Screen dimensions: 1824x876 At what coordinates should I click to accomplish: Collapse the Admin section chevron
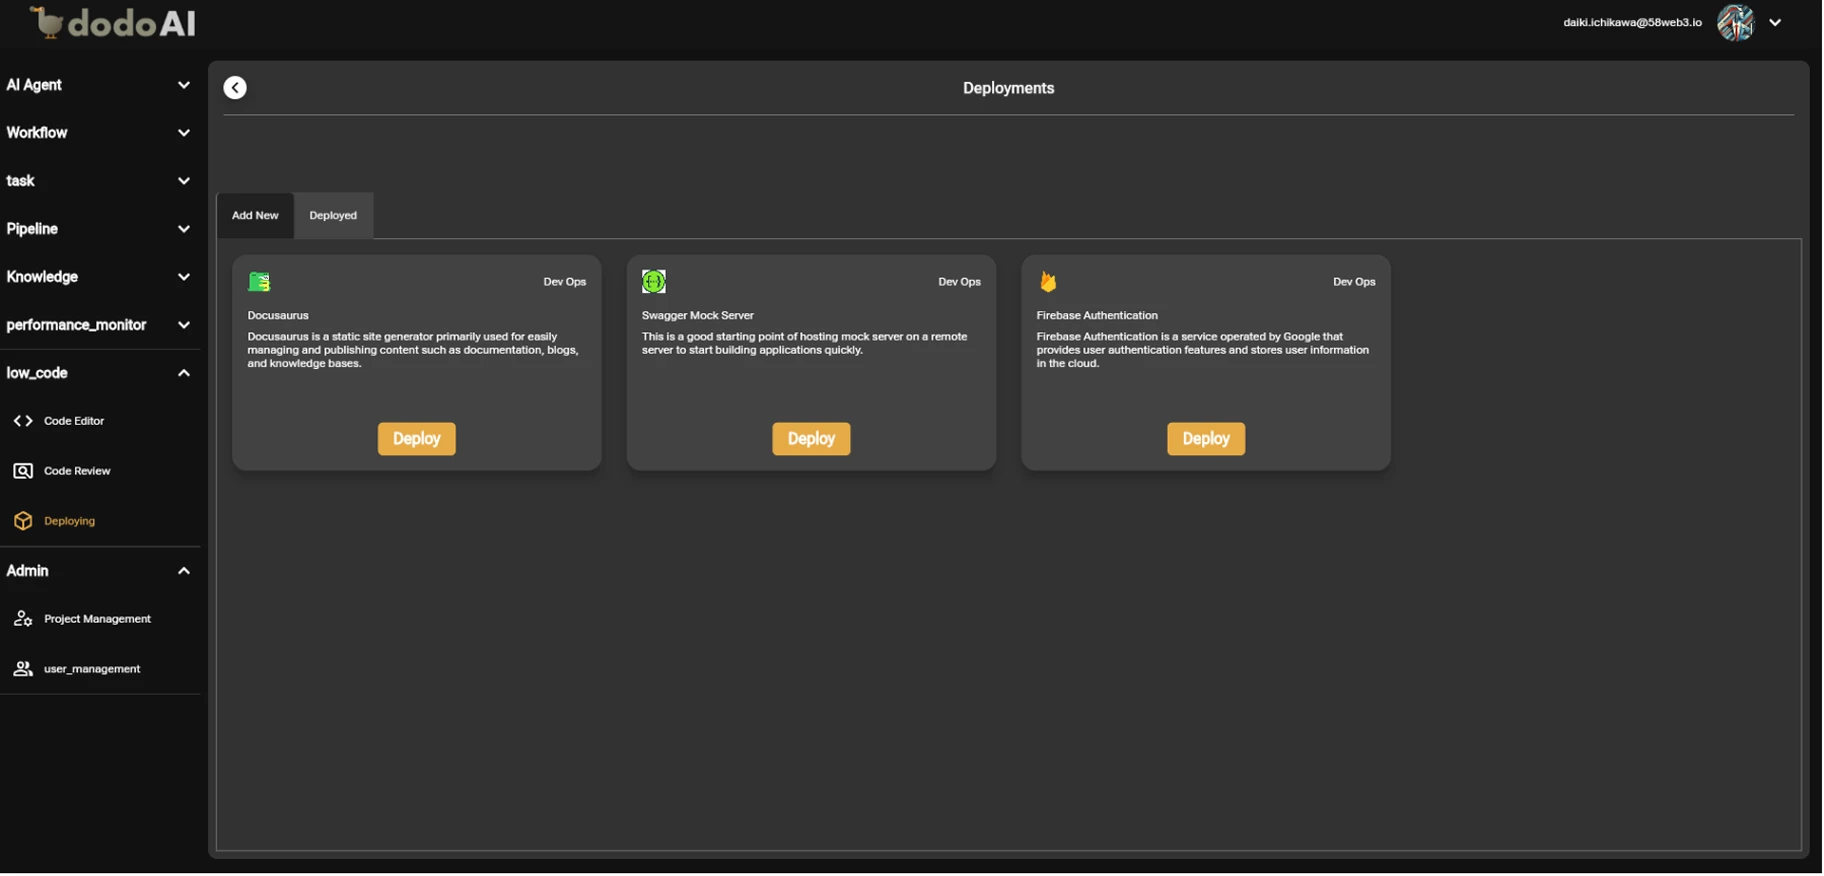pos(184,571)
